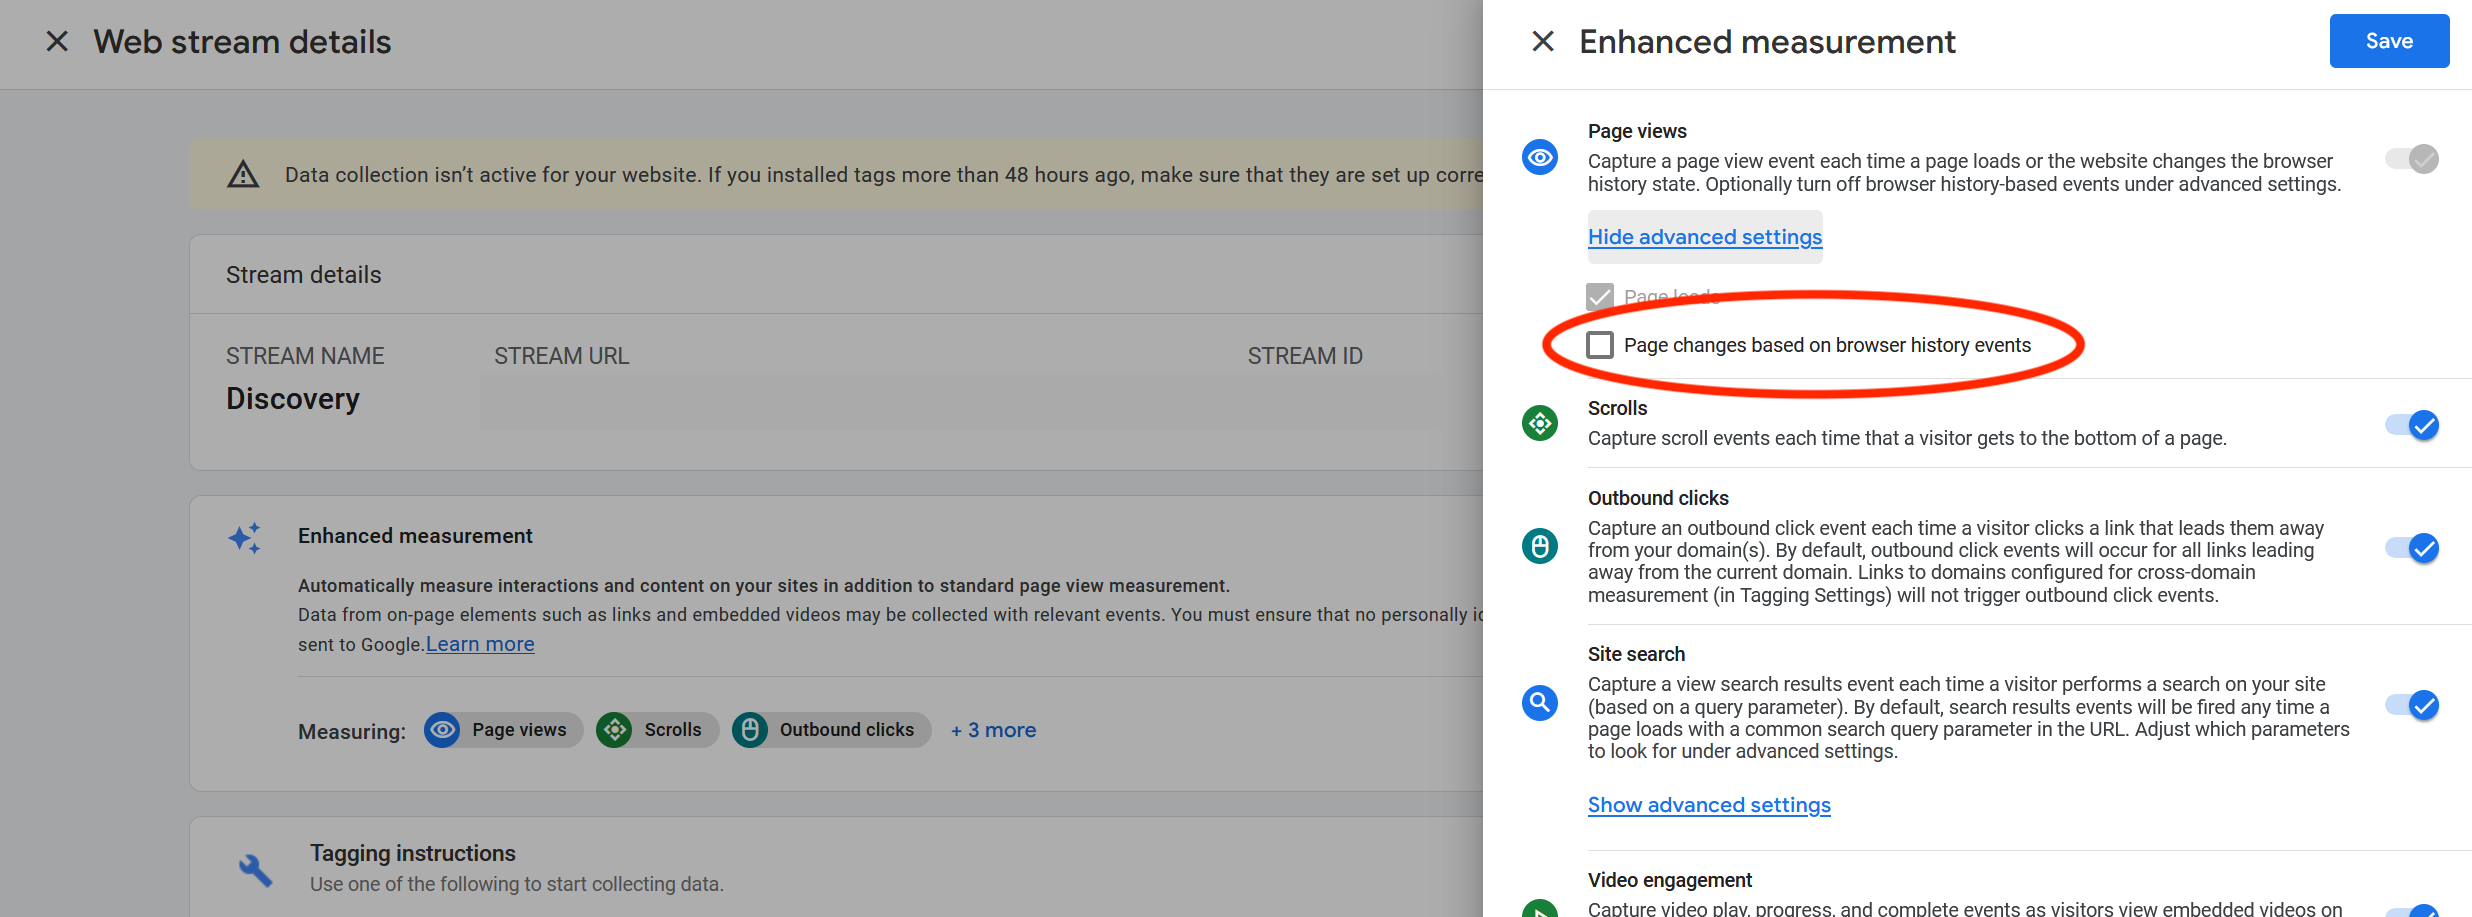Click the green Scrolls icon
This screenshot has width=2472, height=917.
(1540, 423)
